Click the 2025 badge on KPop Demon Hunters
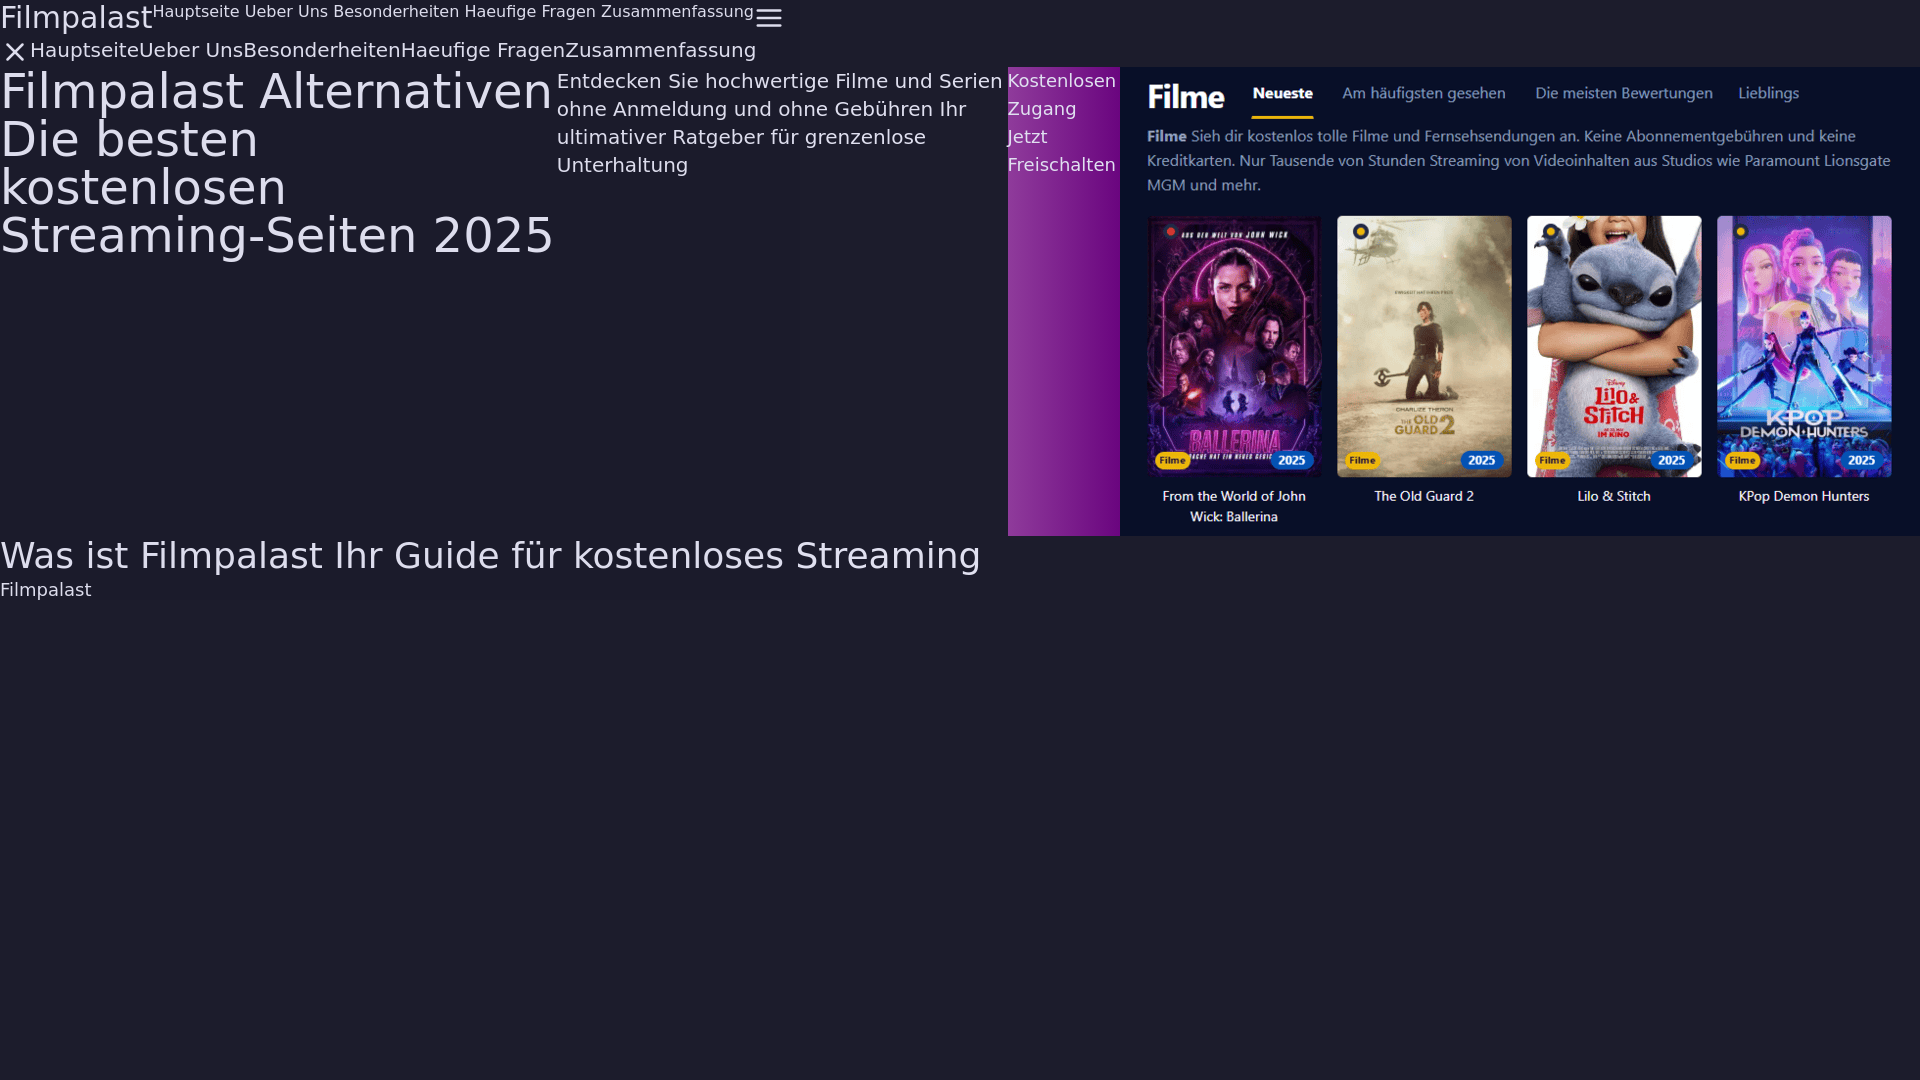This screenshot has height=1080, width=1920. point(1861,461)
